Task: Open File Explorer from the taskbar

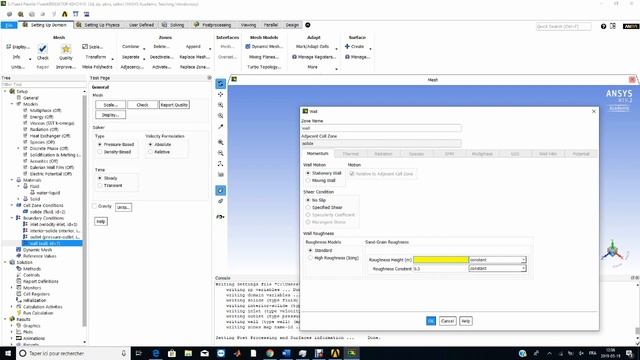Action: pos(188,353)
